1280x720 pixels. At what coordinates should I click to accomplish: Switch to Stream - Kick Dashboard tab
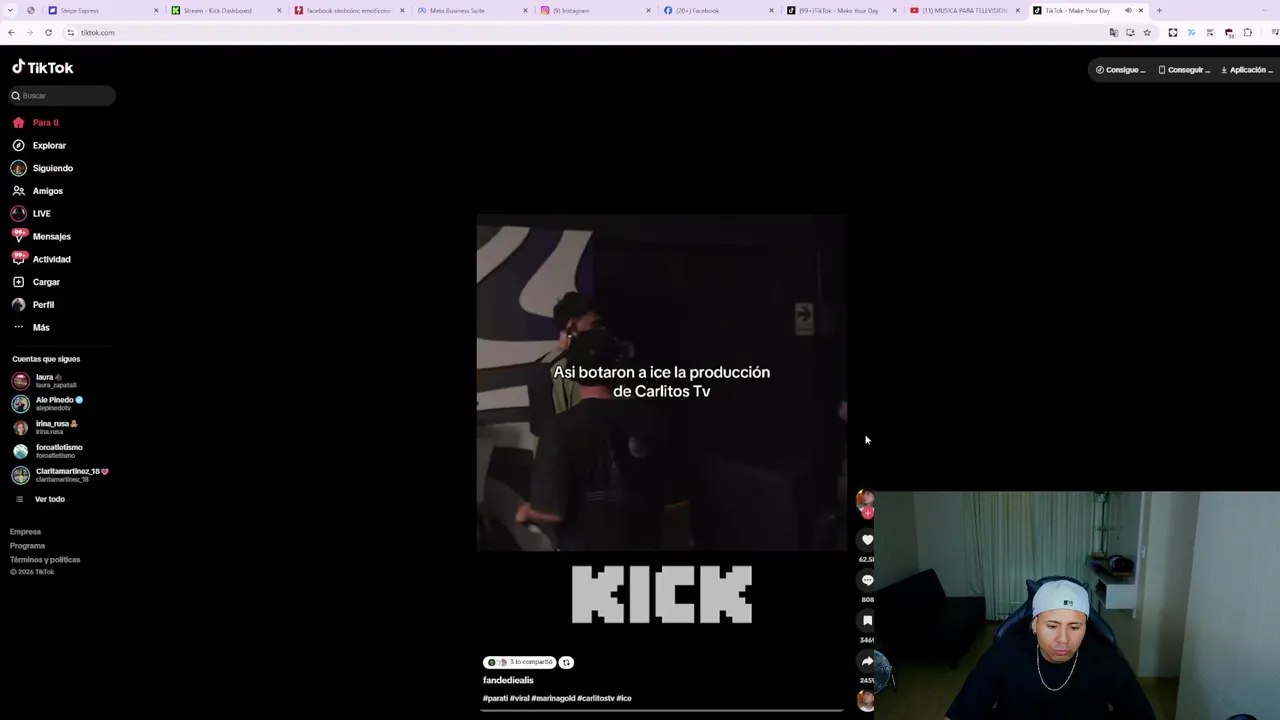click(x=226, y=10)
